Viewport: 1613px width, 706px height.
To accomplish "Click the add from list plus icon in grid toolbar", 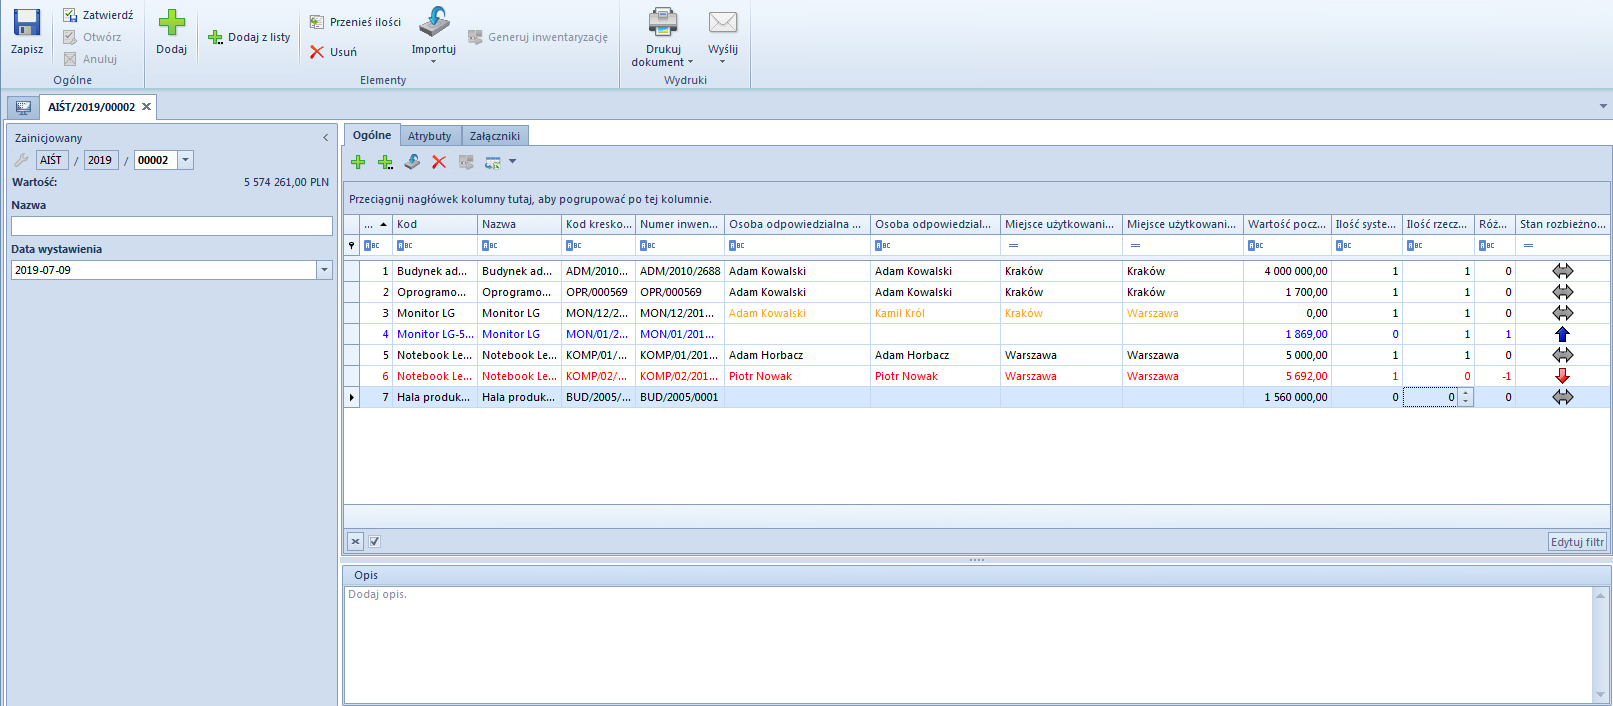I will click(385, 162).
